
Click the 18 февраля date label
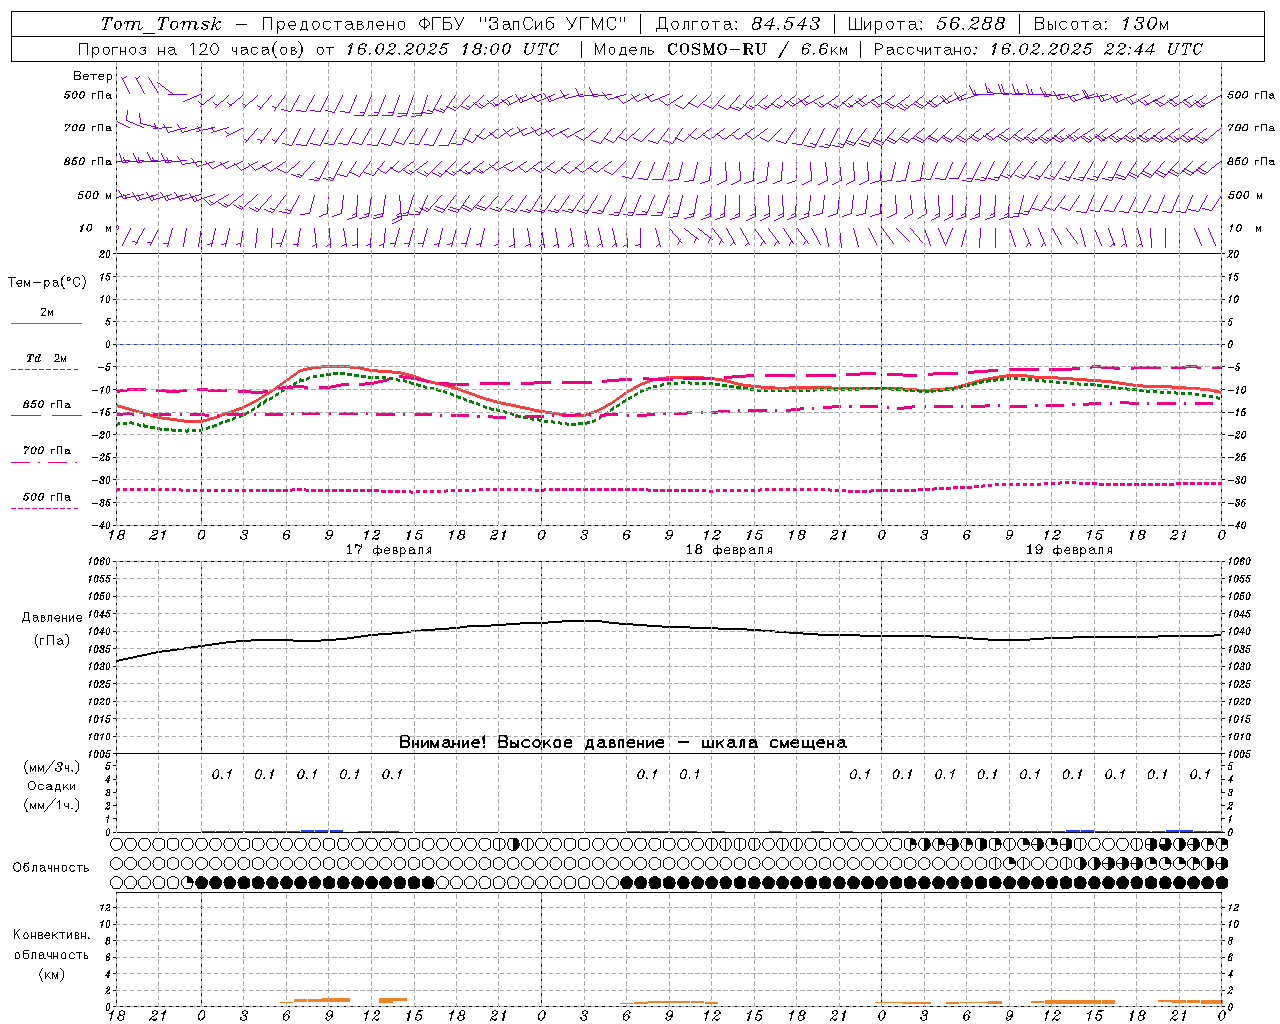pyautogui.click(x=729, y=550)
